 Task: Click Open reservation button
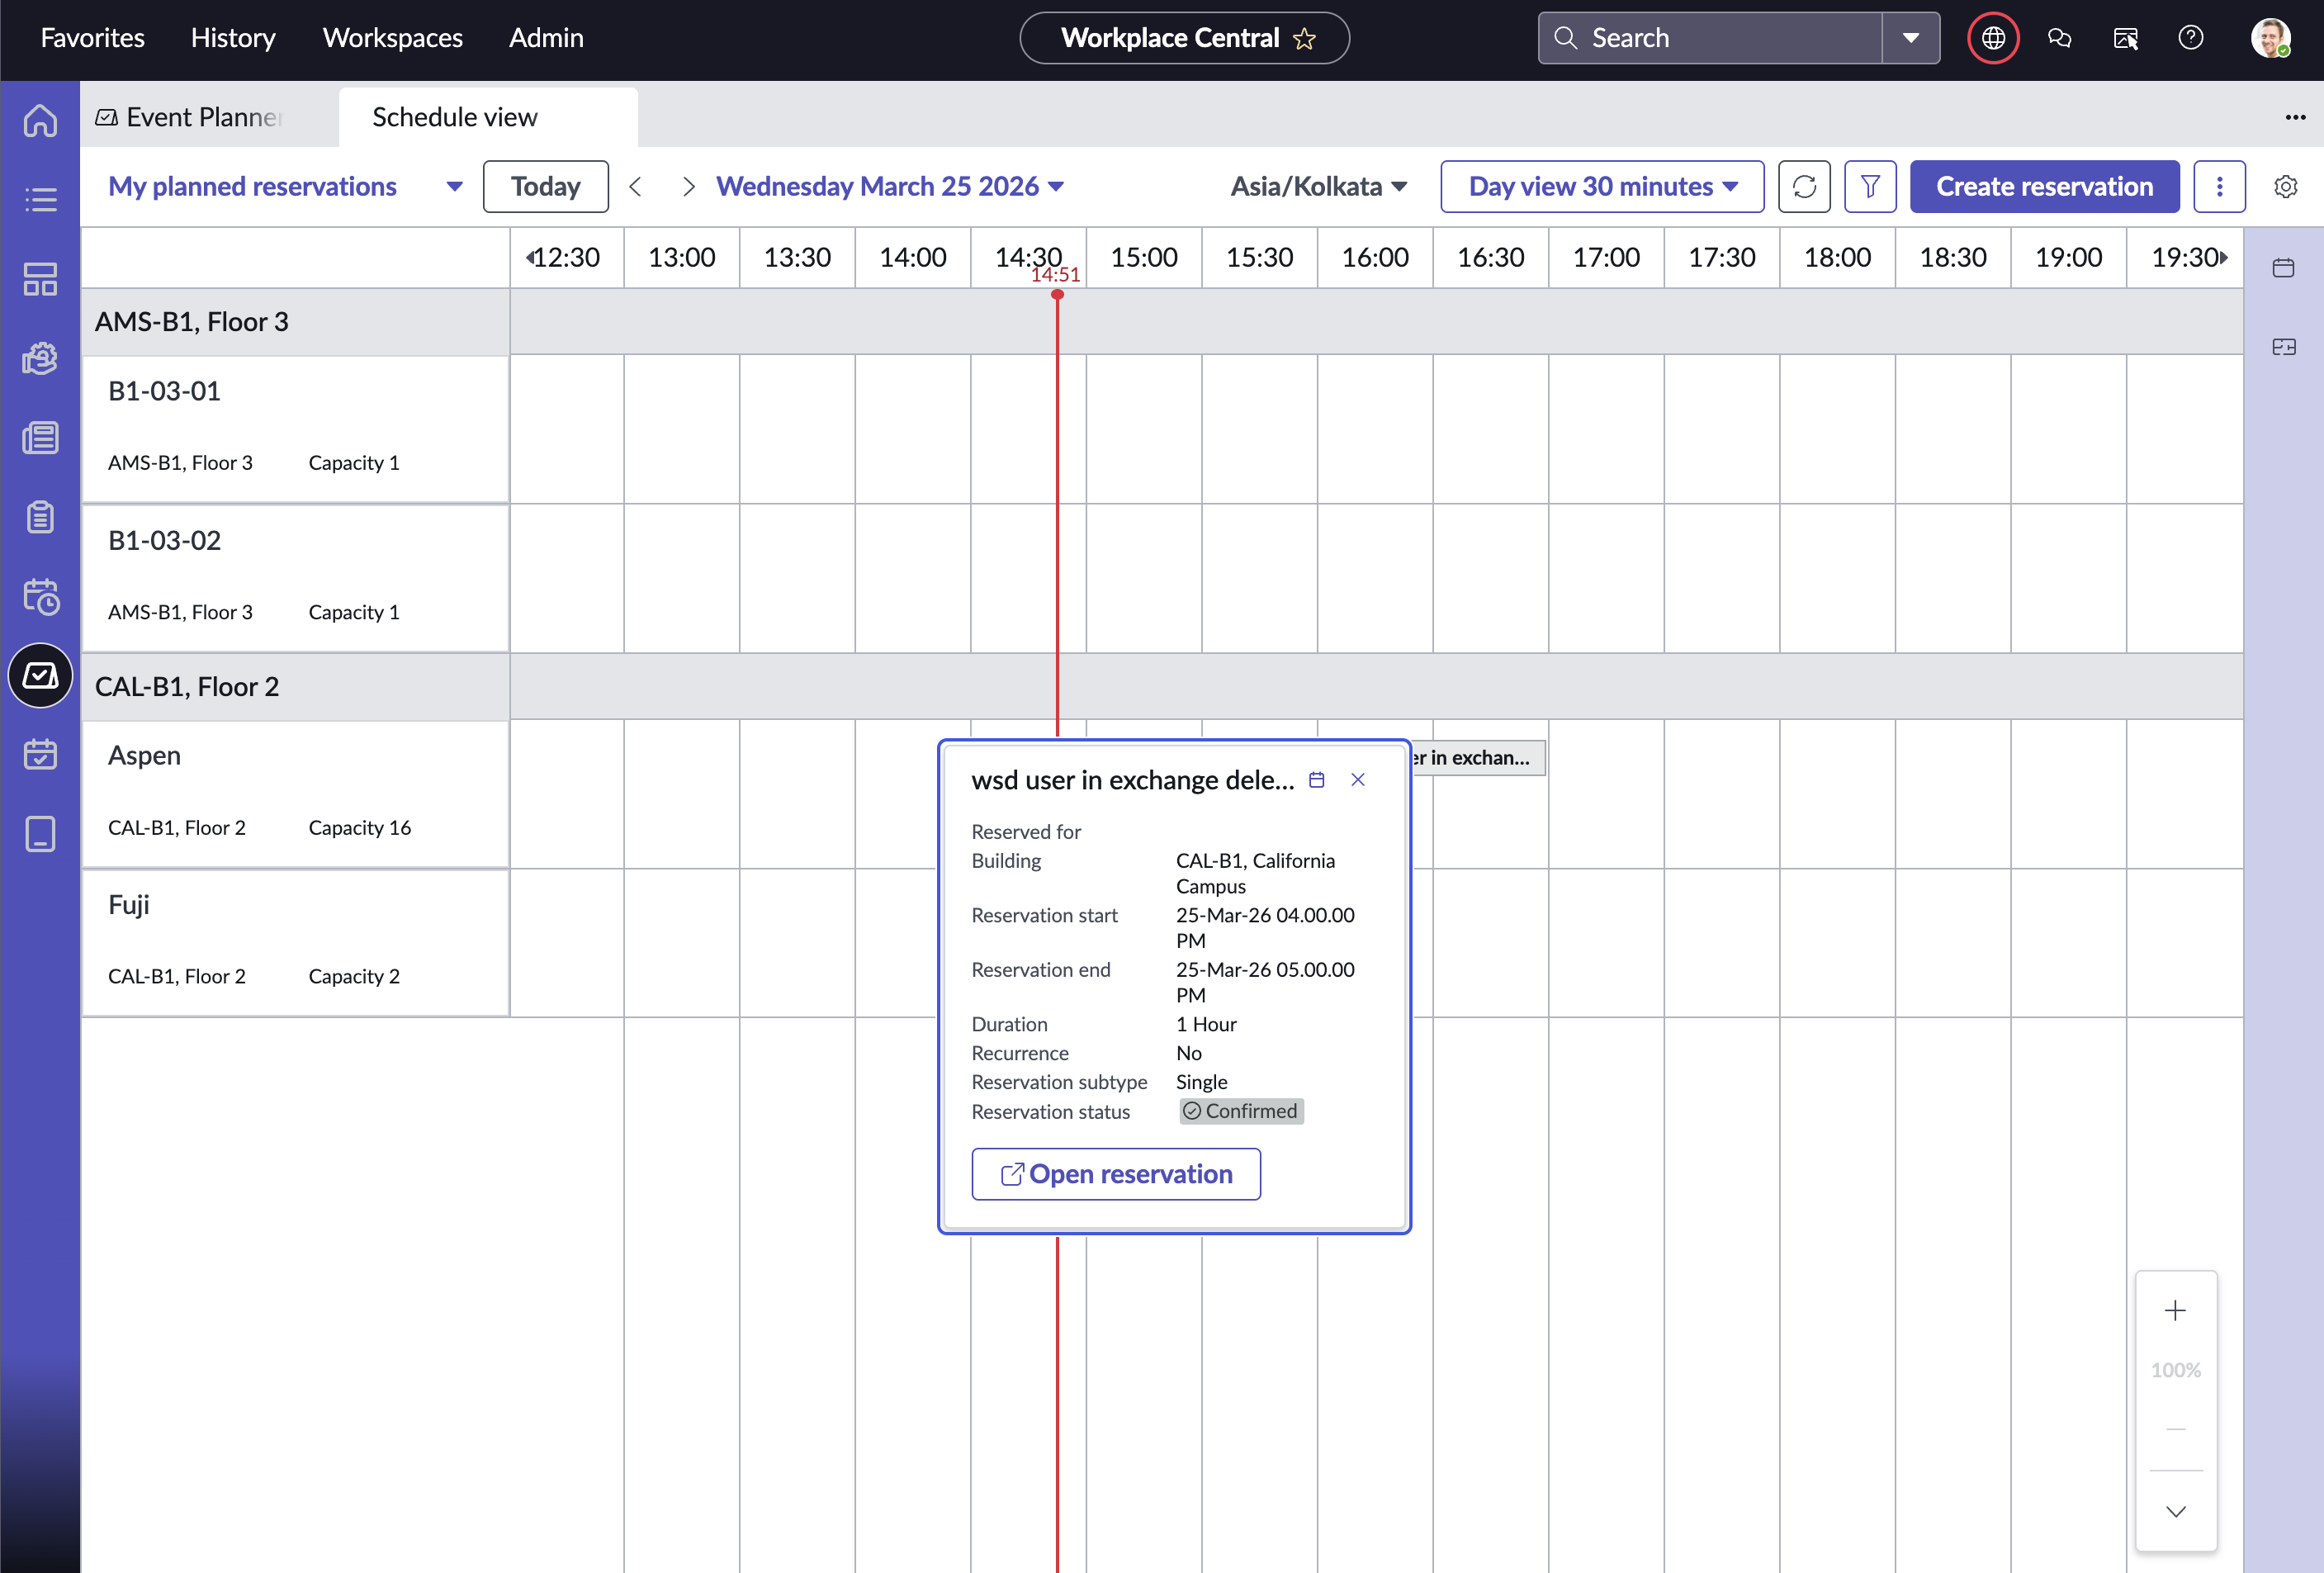click(x=1116, y=1173)
